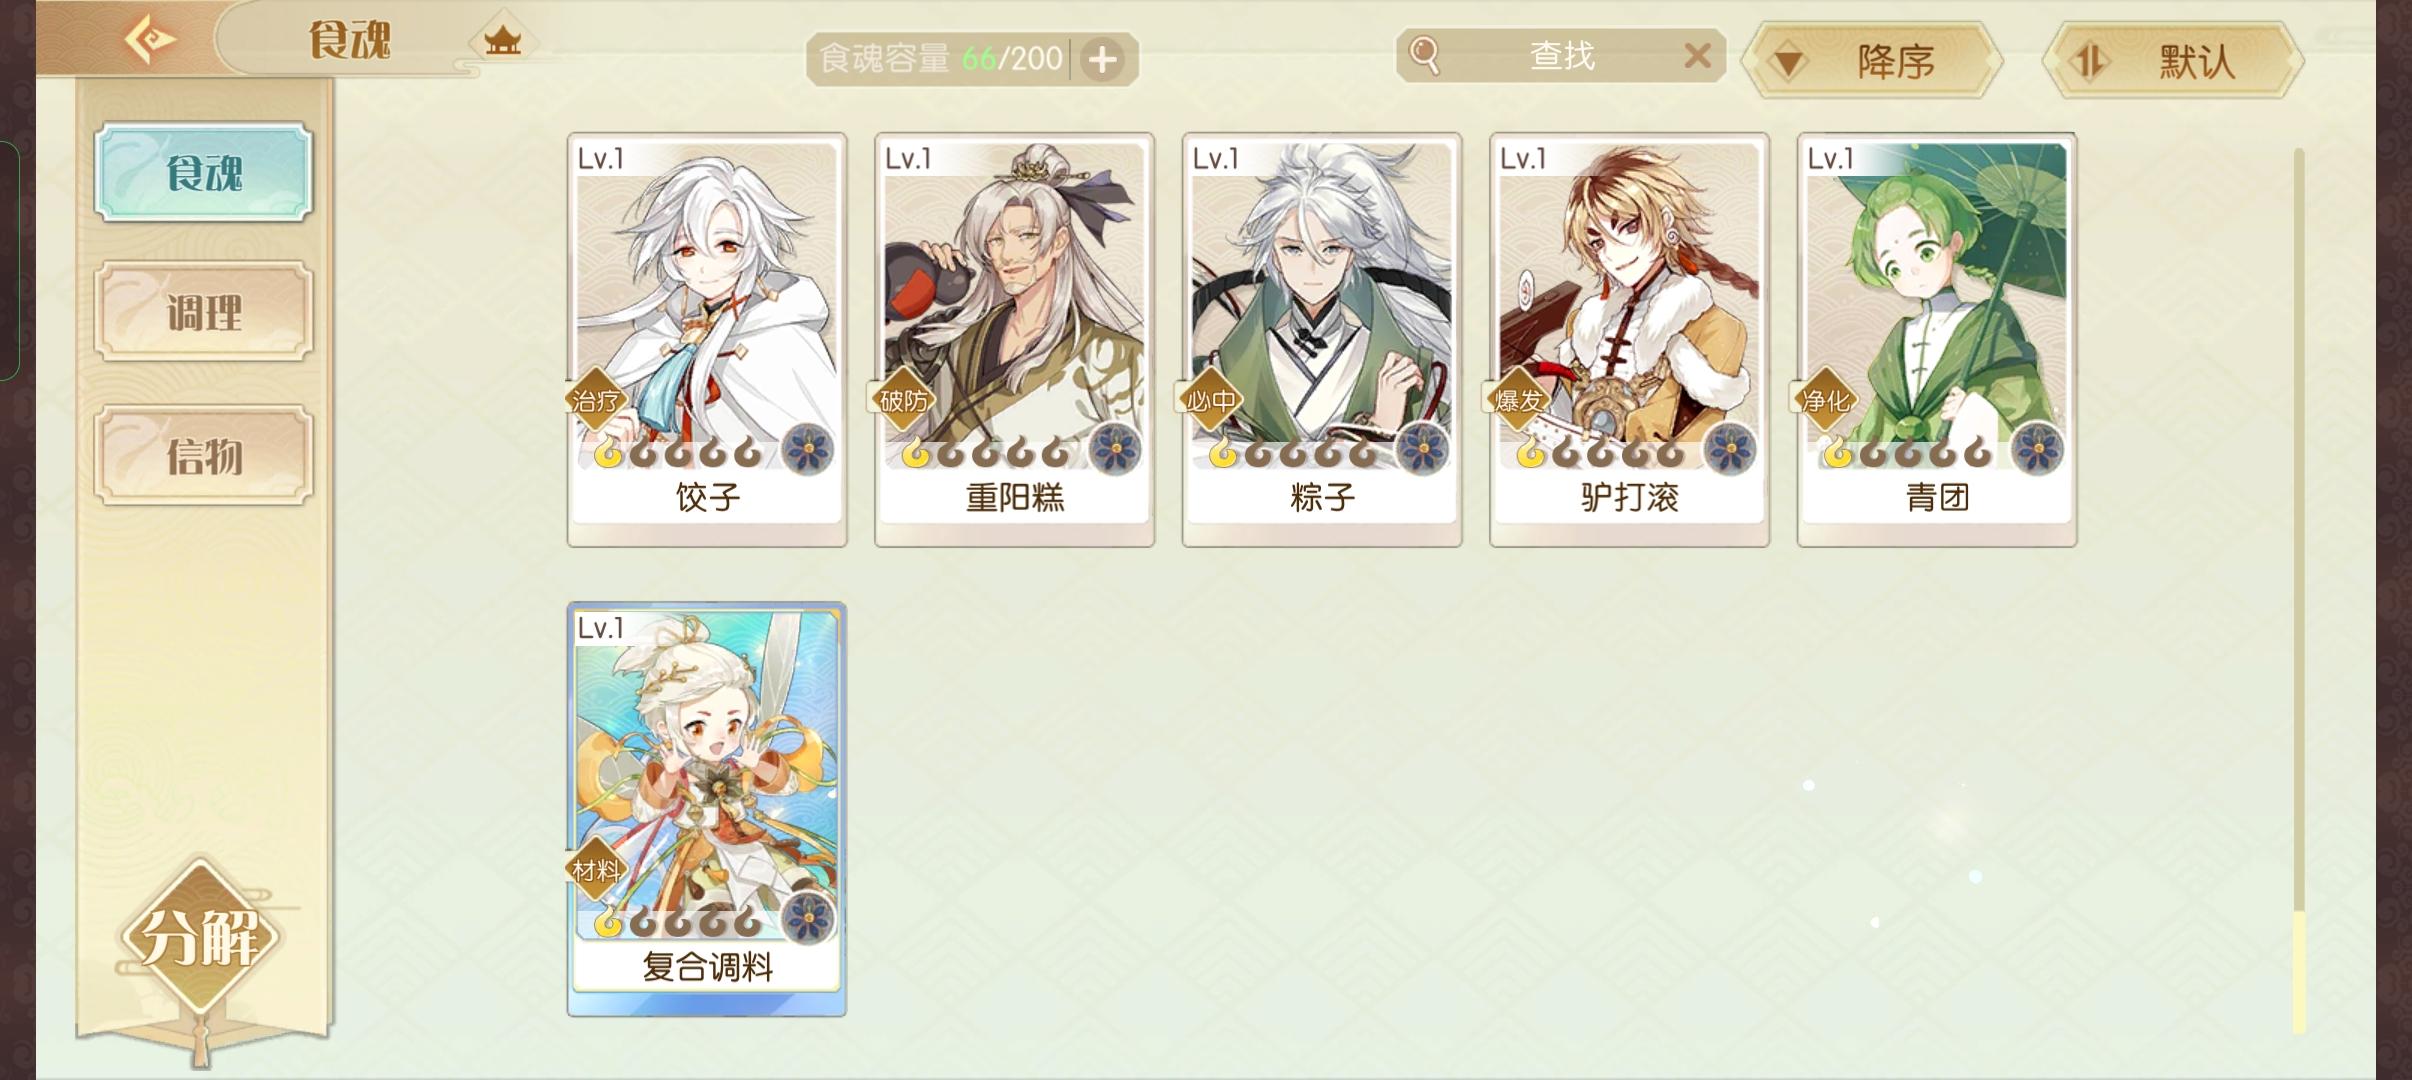
Task: Focus the 查找 search field
Action: point(1561,56)
